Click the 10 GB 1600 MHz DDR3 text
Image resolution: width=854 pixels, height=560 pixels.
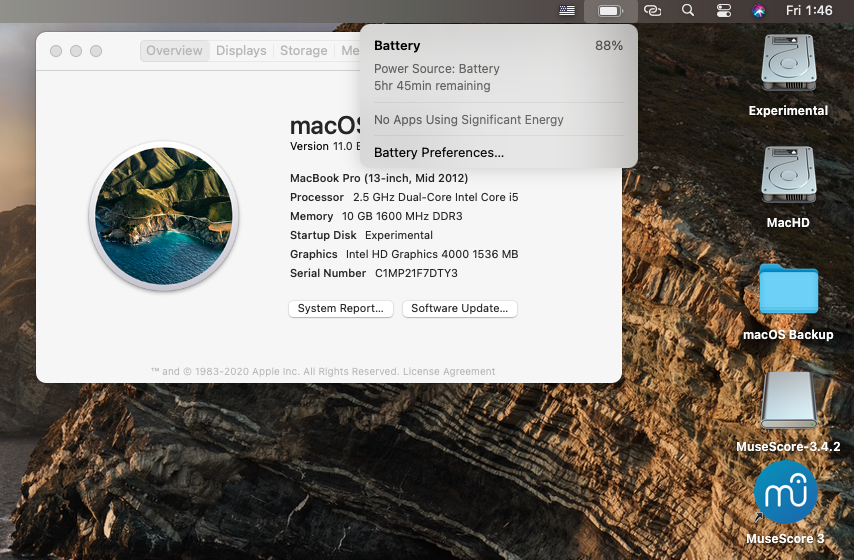point(402,216)
